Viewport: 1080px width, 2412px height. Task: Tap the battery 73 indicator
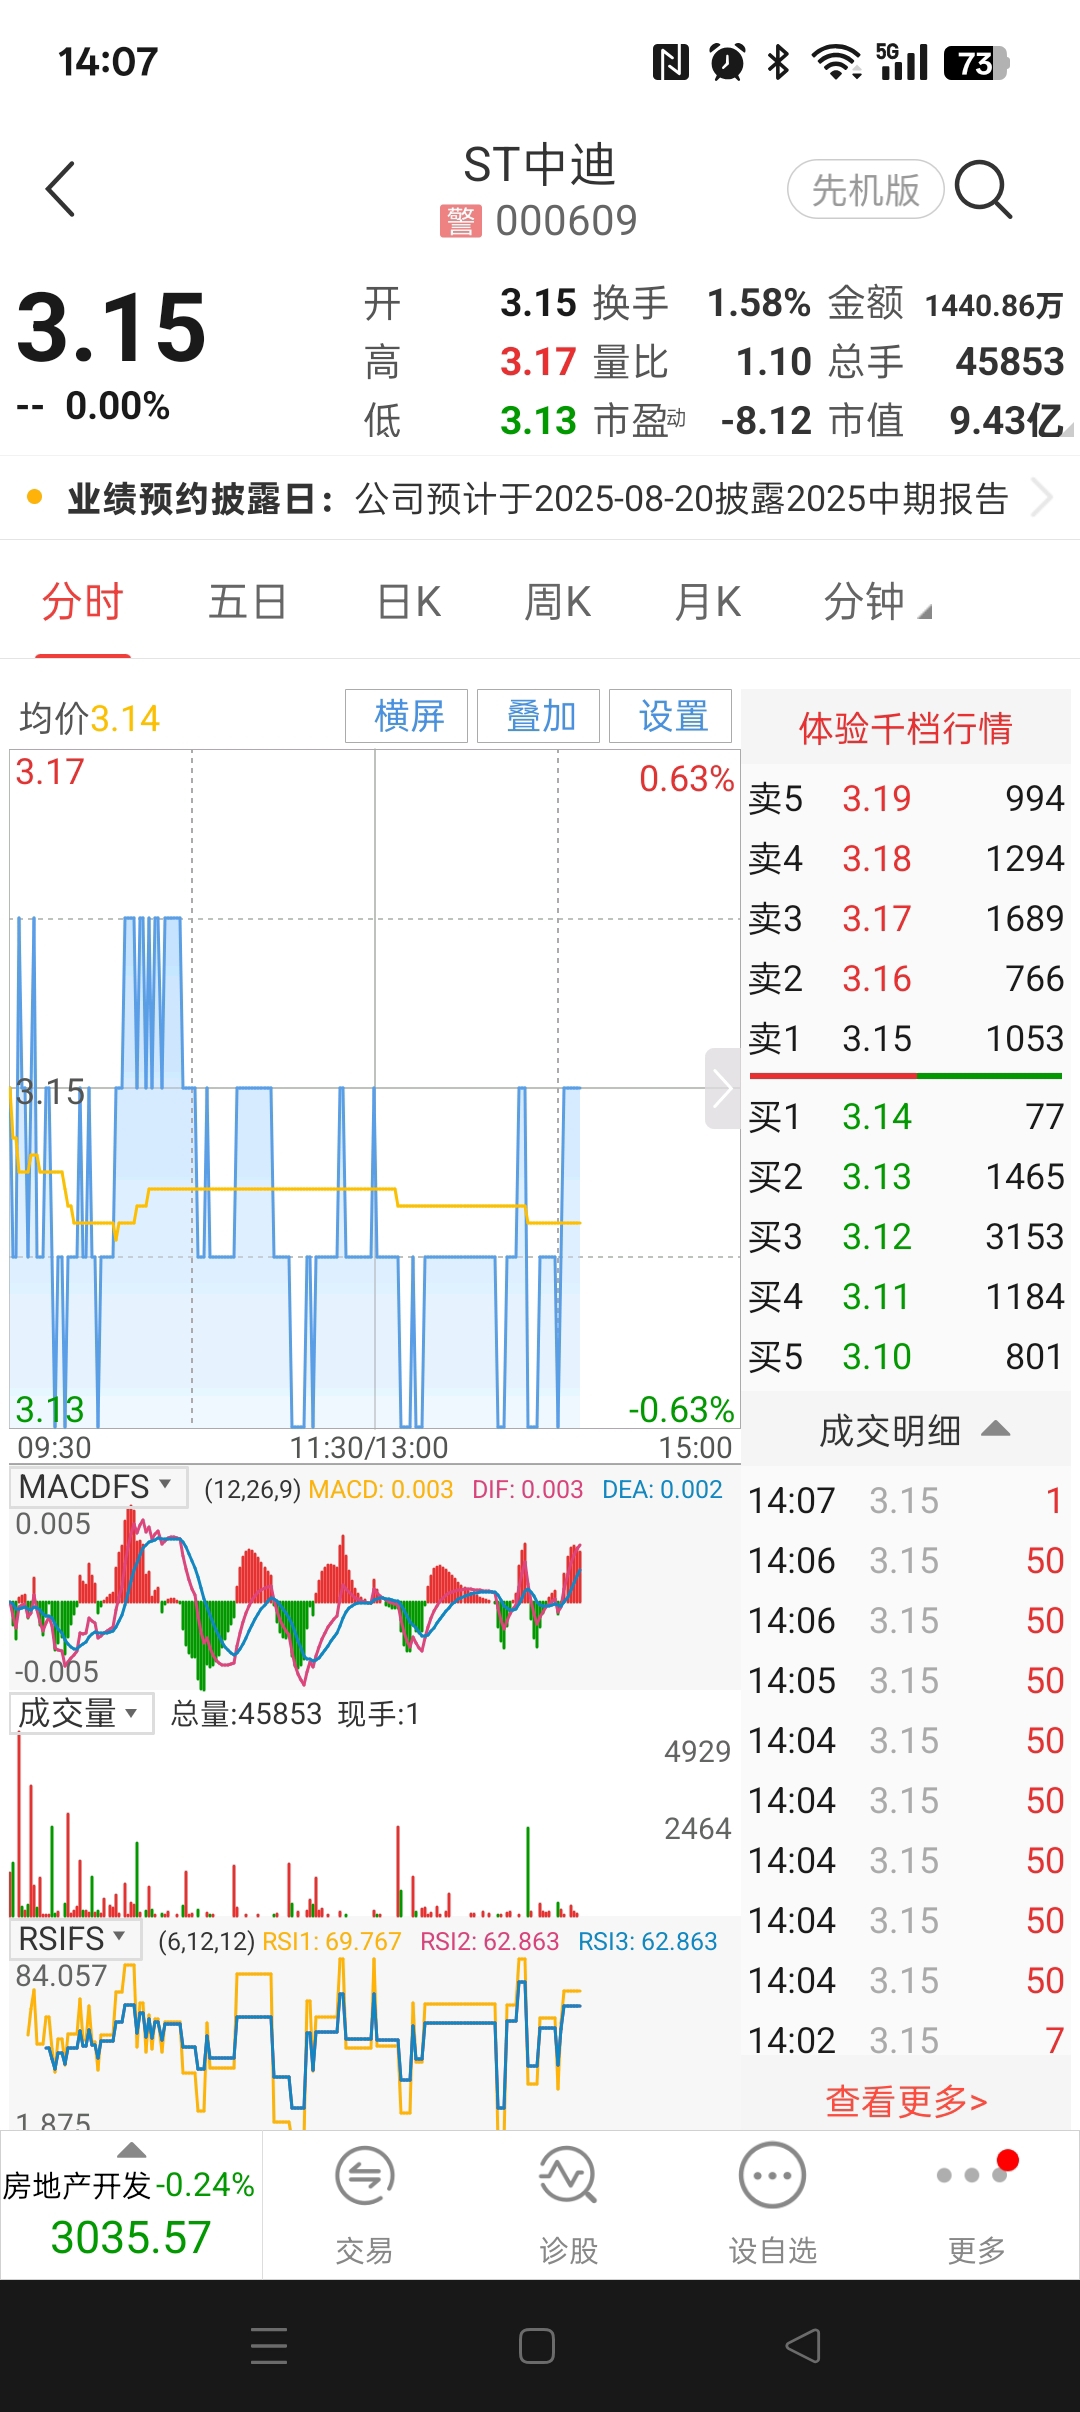click(976, 63)
